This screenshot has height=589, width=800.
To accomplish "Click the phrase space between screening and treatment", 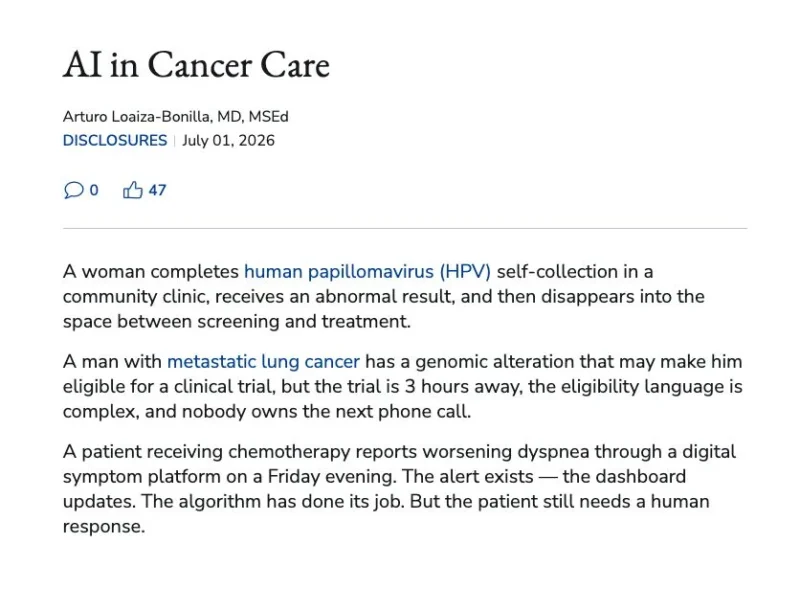I will [236, 322].
